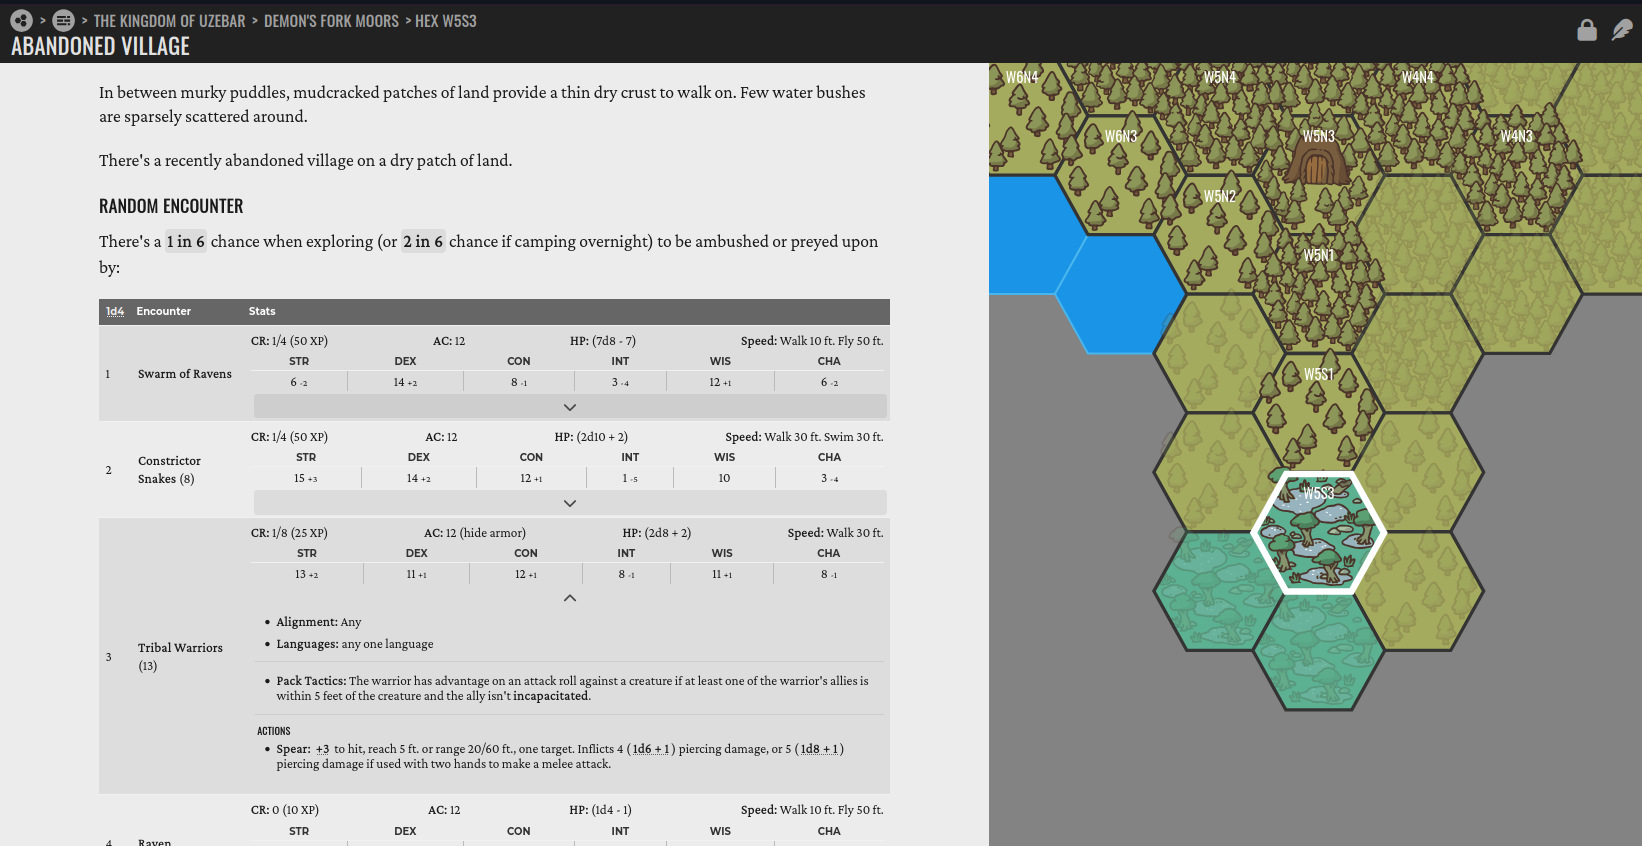
Task: Open the Hex W5S3 breadcrumb link
Action: click(446, 21)
